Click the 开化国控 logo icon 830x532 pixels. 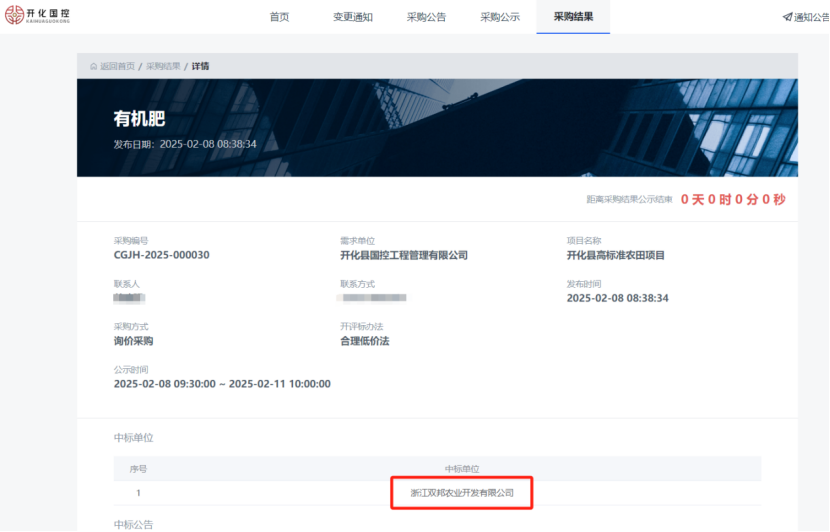point(13,17)
